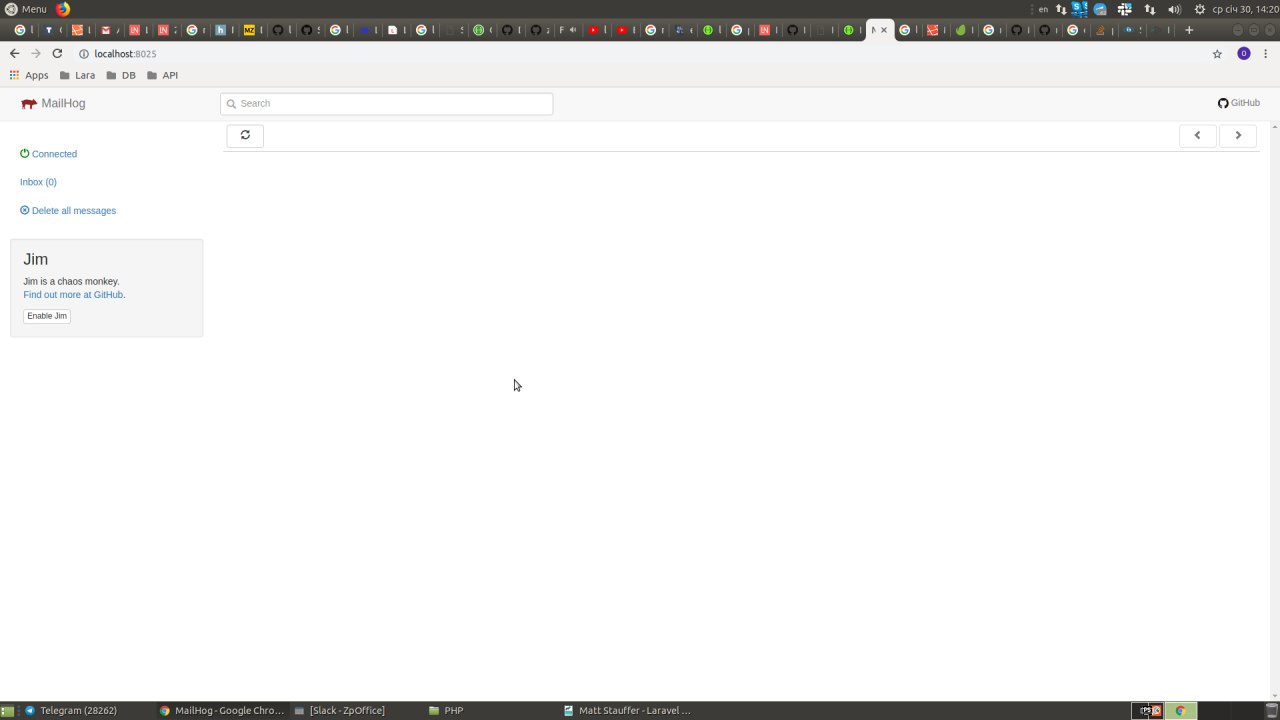Image resolution: width=1280 pixels, height=720 pixels.
Task: Click the MailHog pig logo
Action: 29,103
